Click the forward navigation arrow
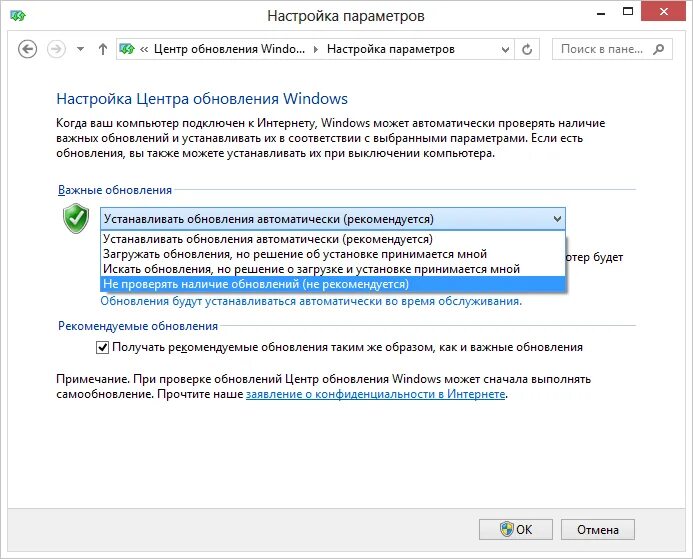The image size is (693, 559). click(x=56, y=49)
